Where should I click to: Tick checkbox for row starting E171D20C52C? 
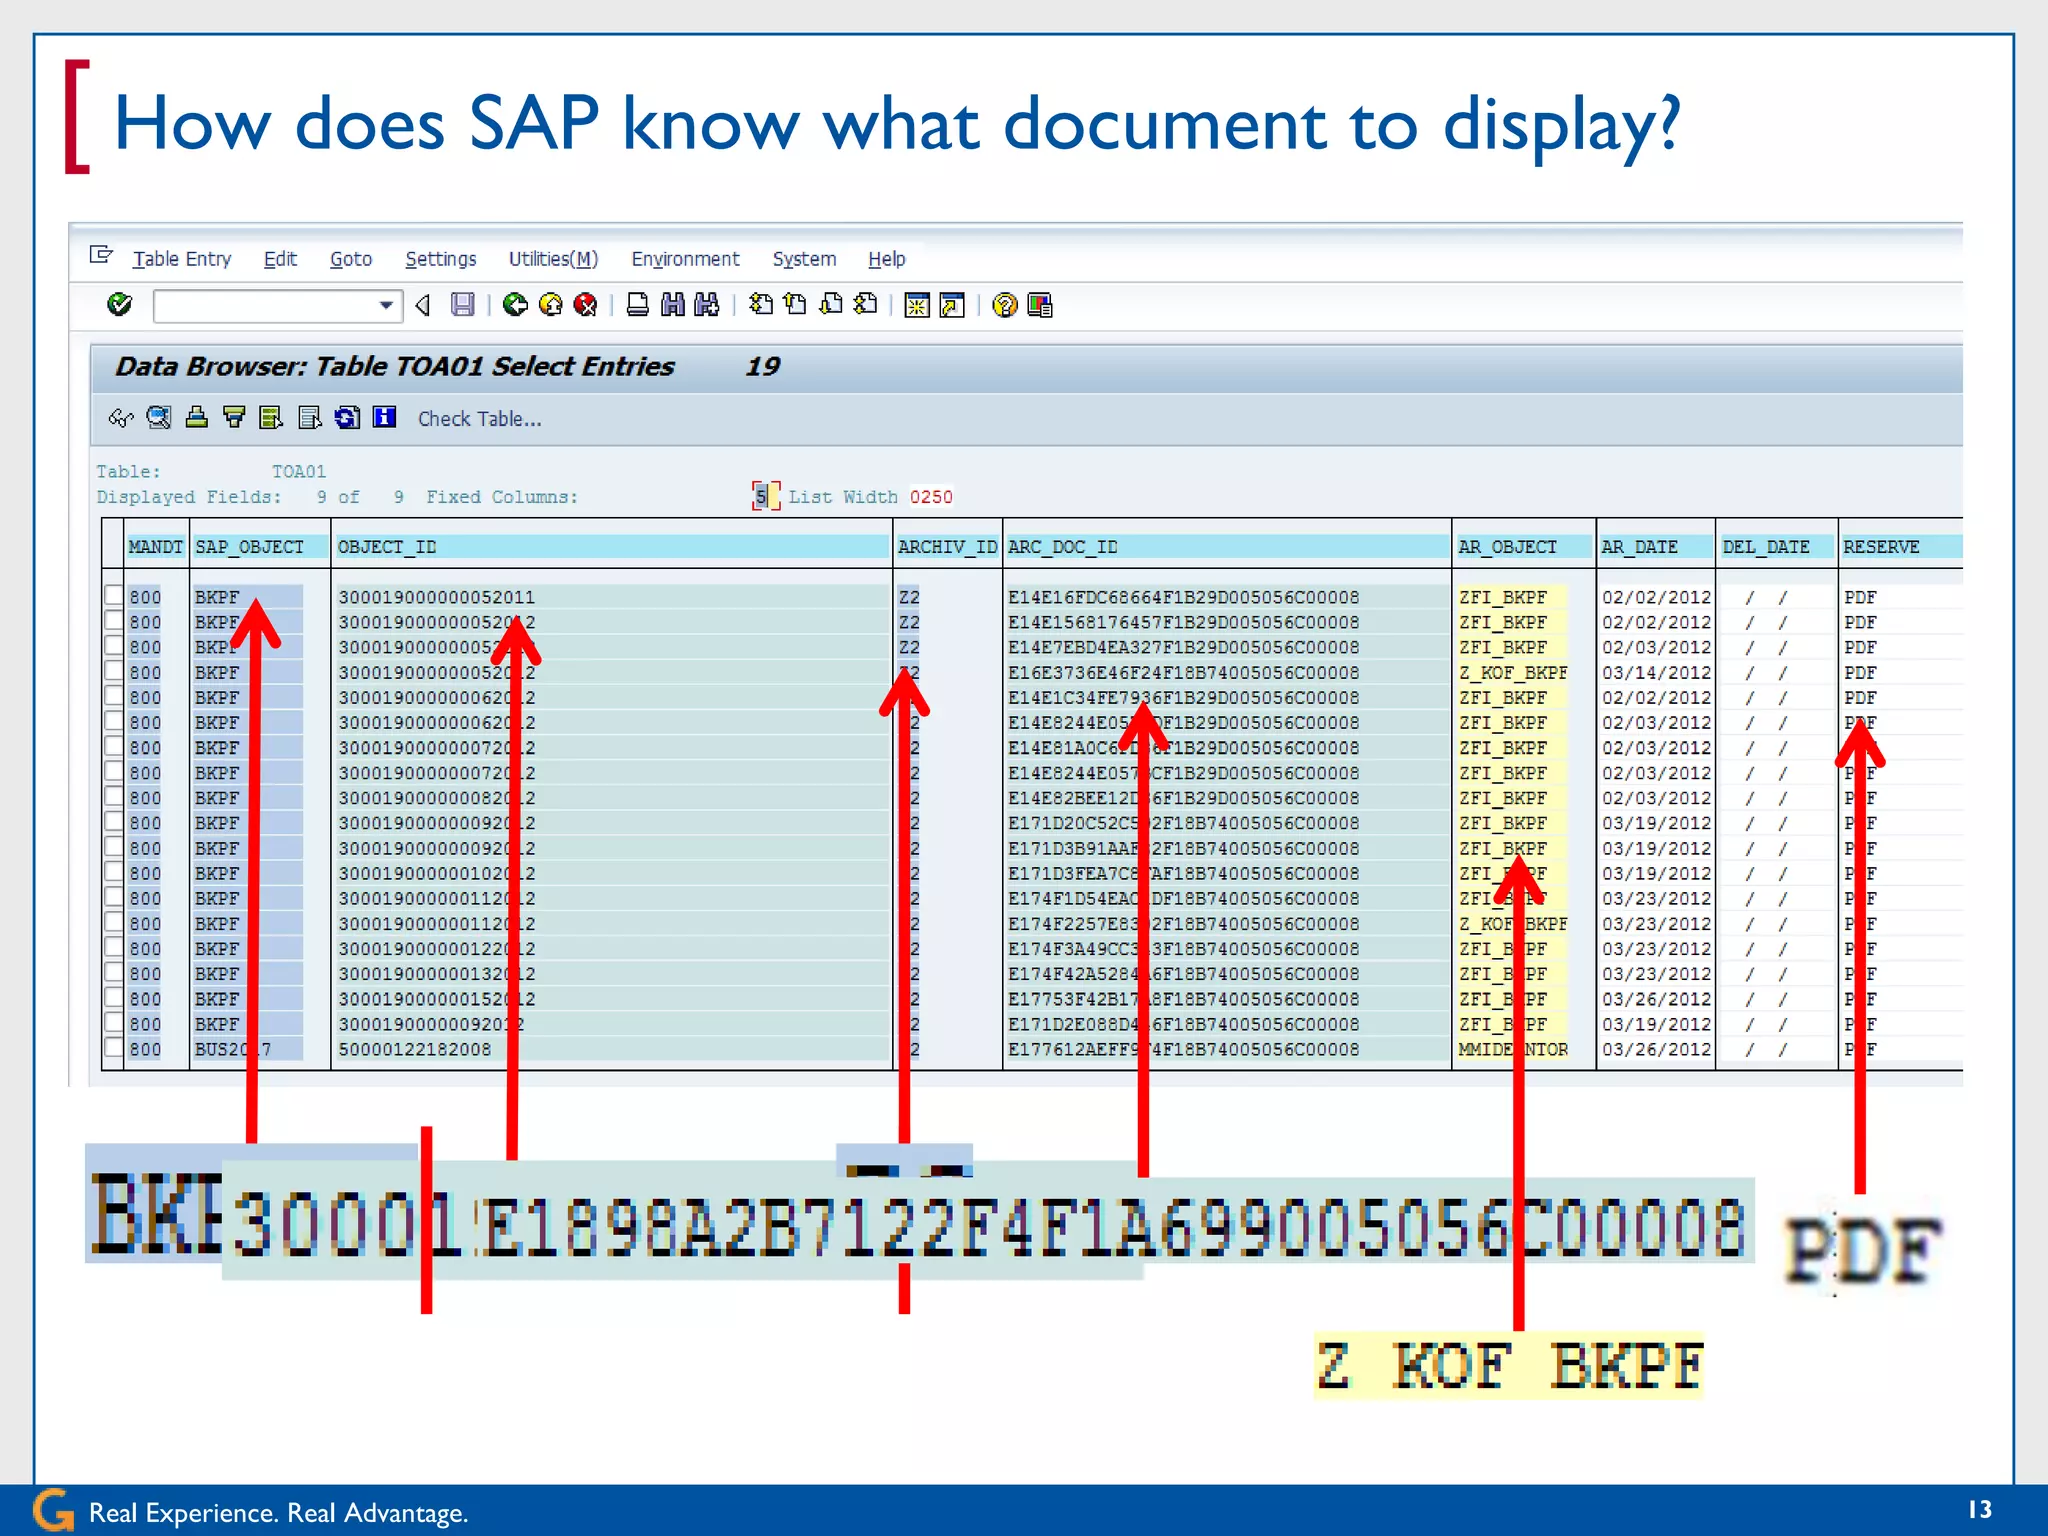coord(114,822)
